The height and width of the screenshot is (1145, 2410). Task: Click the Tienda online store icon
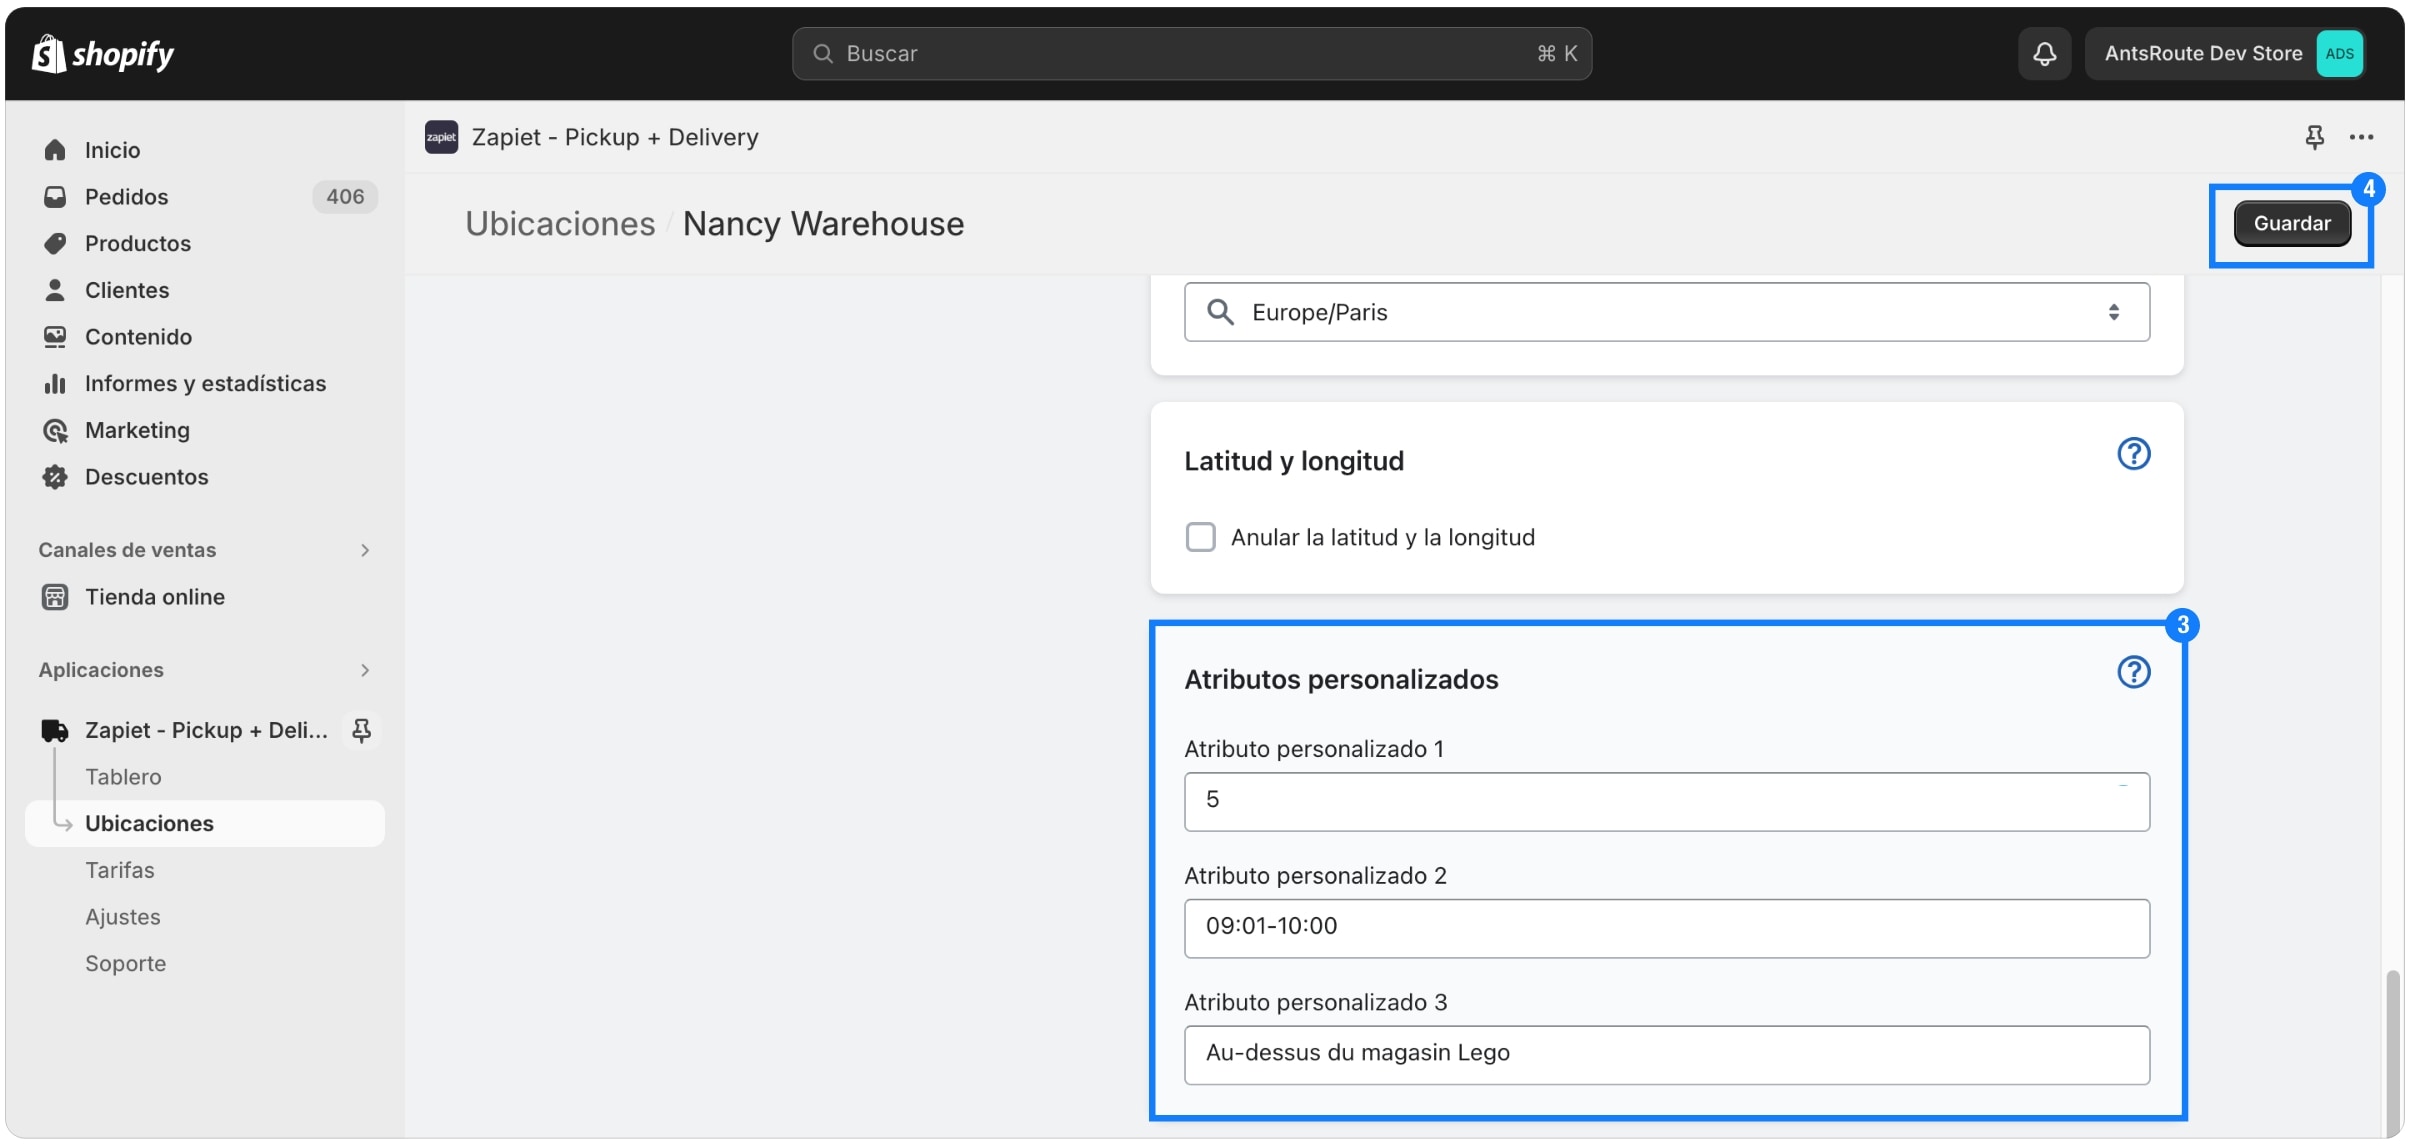(55, 597)
